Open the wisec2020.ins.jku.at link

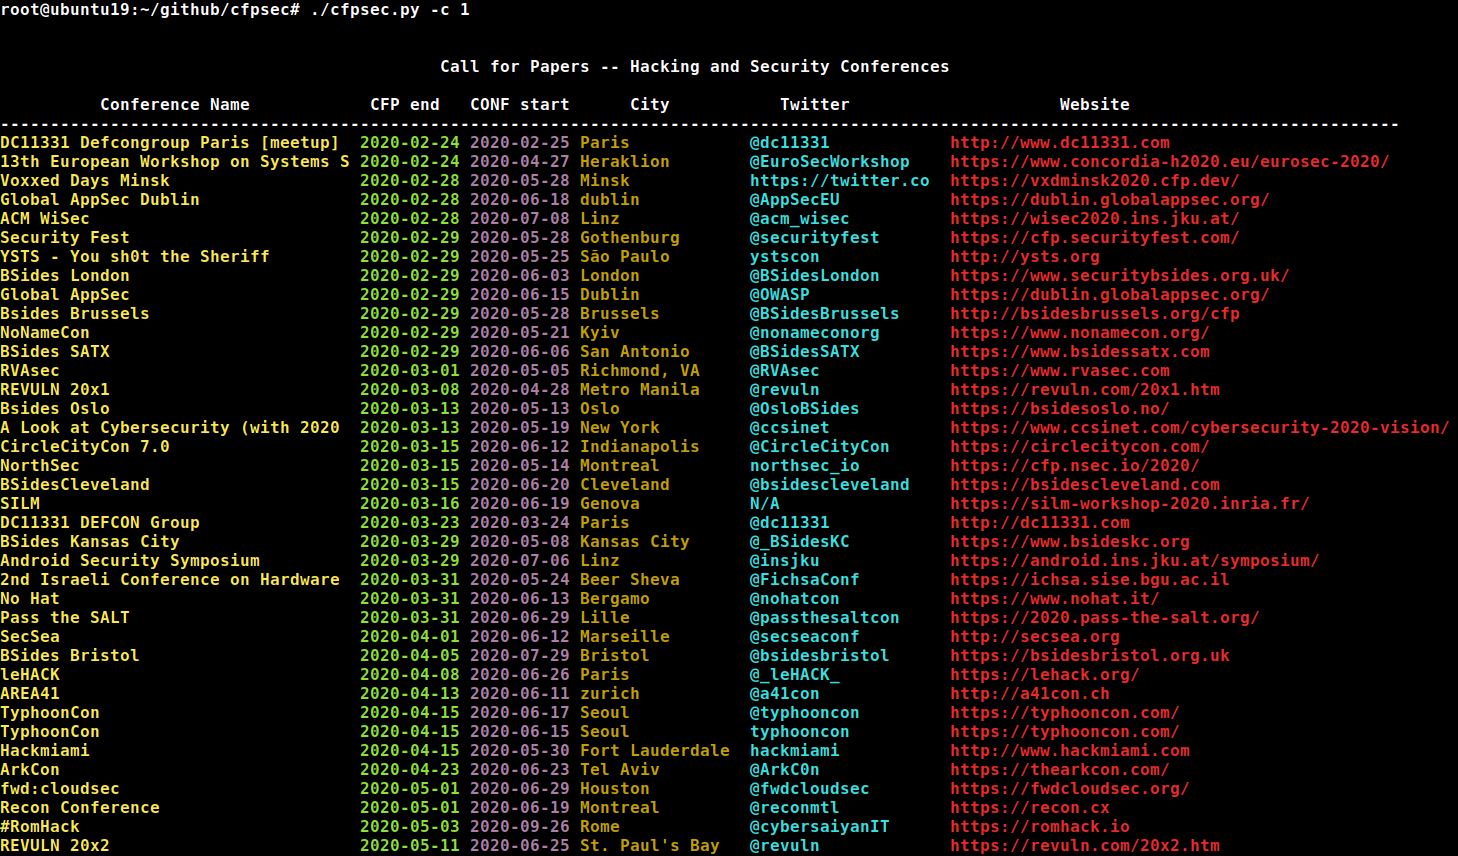tap(1095, 218)
